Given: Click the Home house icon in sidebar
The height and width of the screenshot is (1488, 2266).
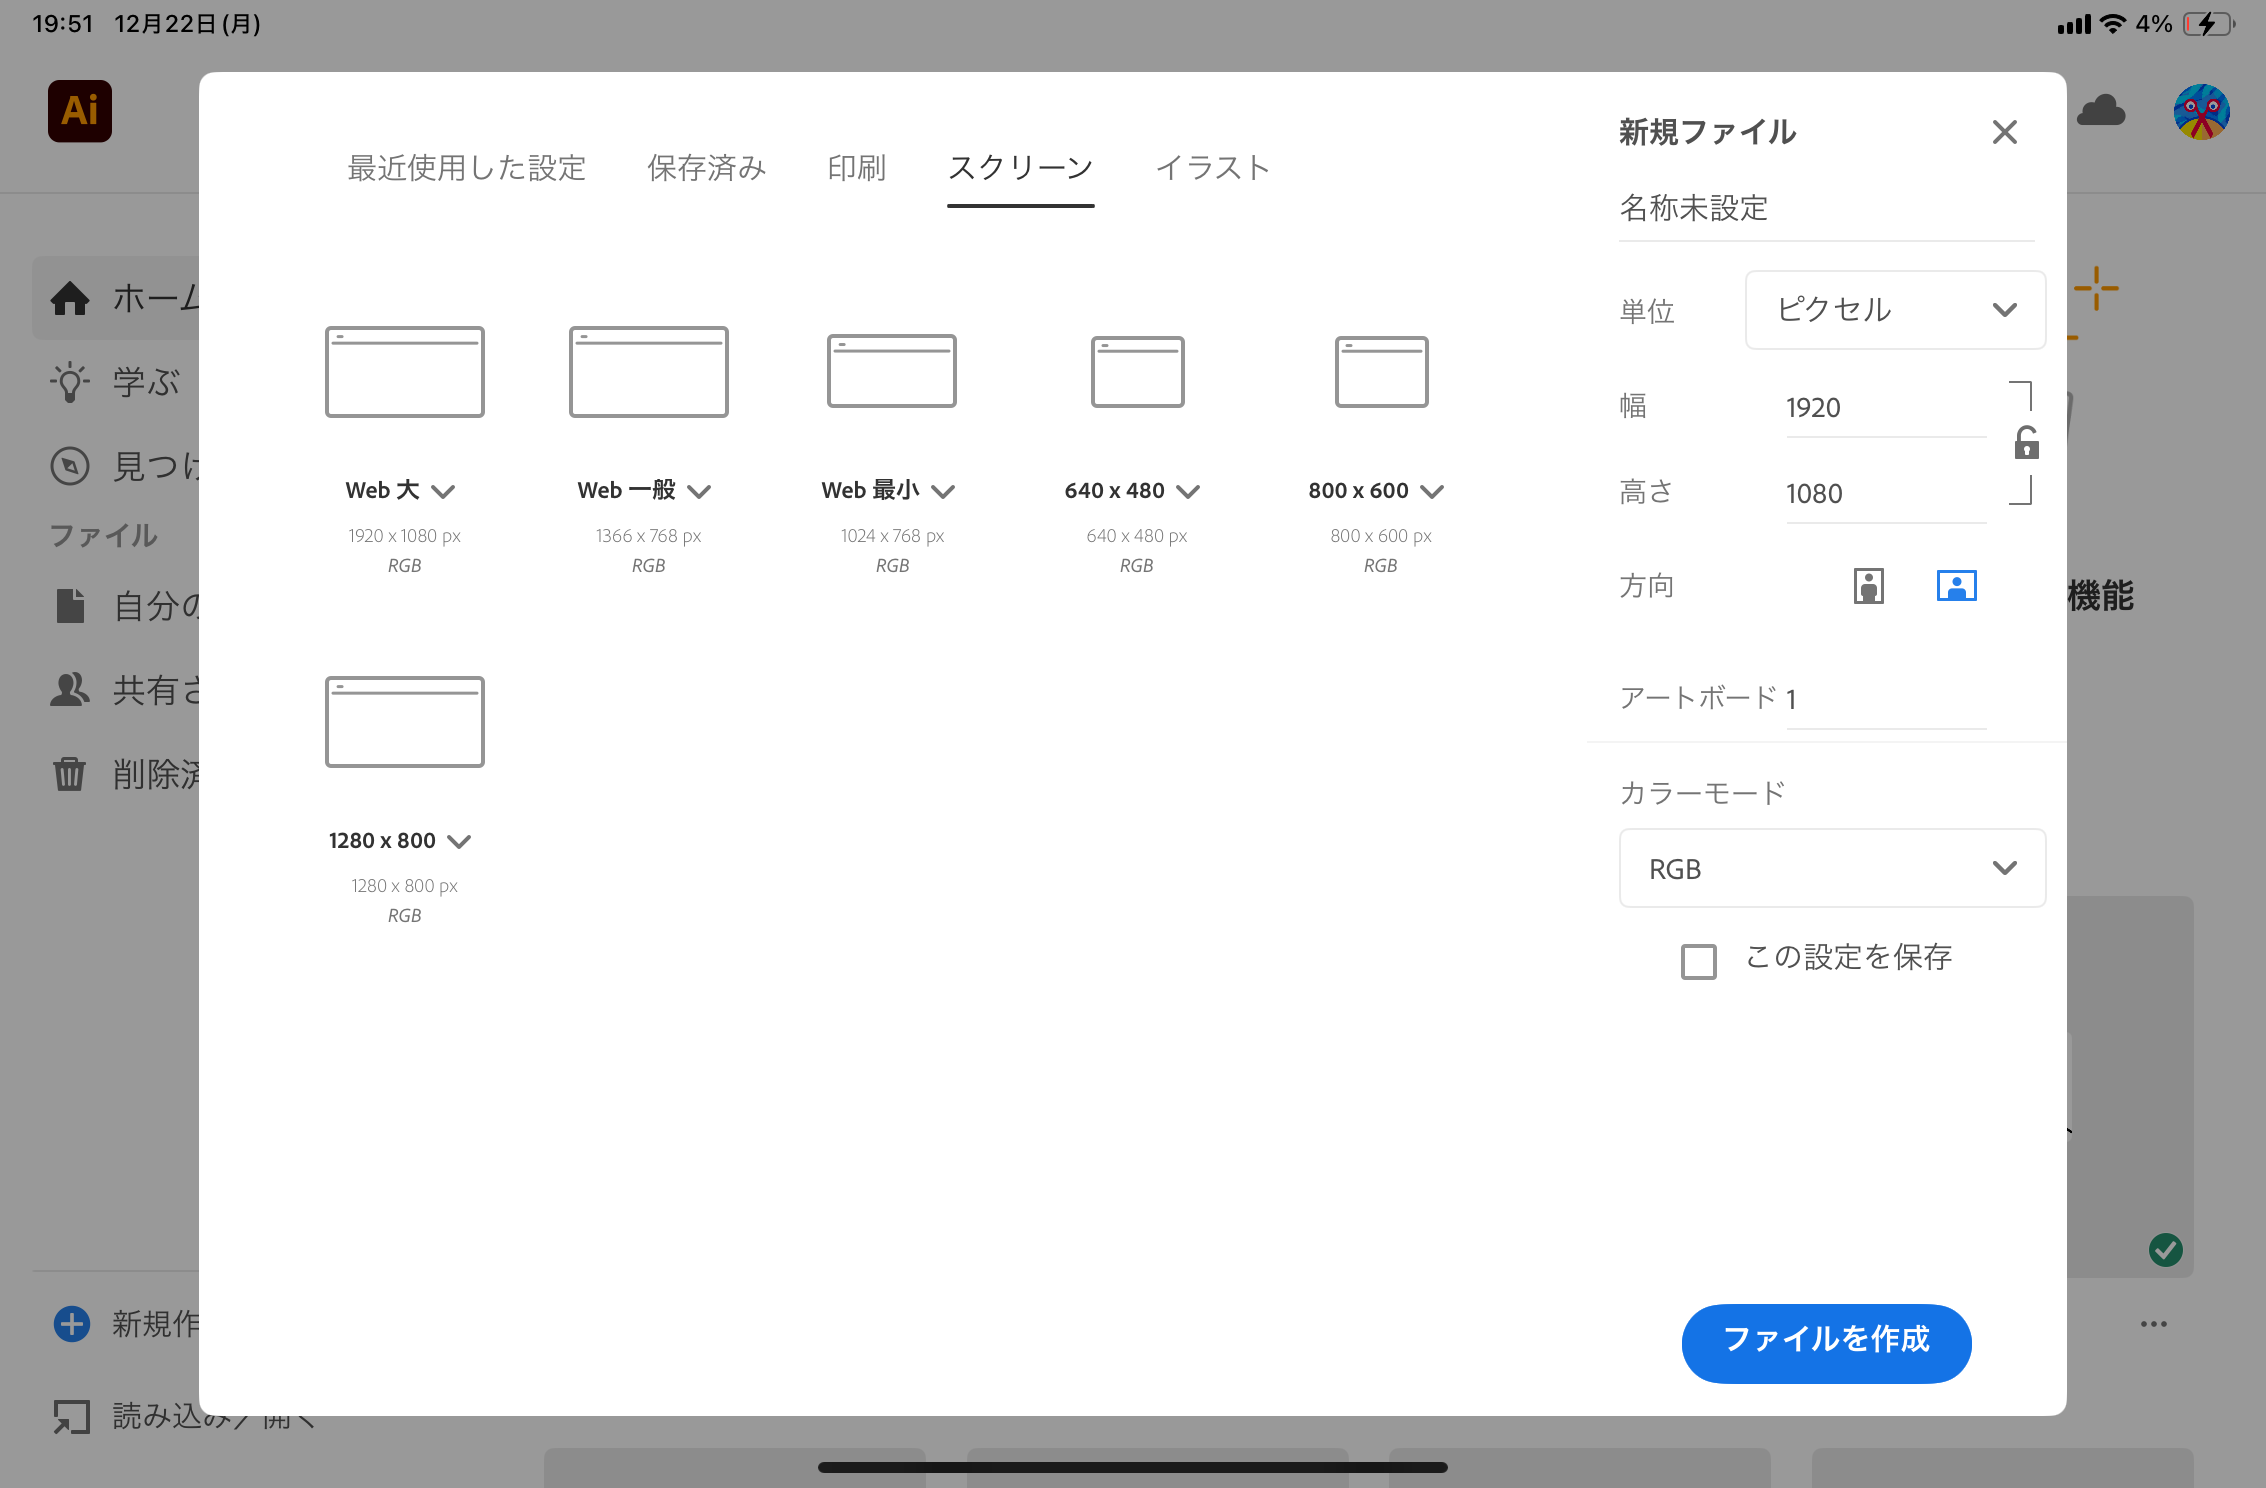Looking at the screenshot, I should pos(70,298).
